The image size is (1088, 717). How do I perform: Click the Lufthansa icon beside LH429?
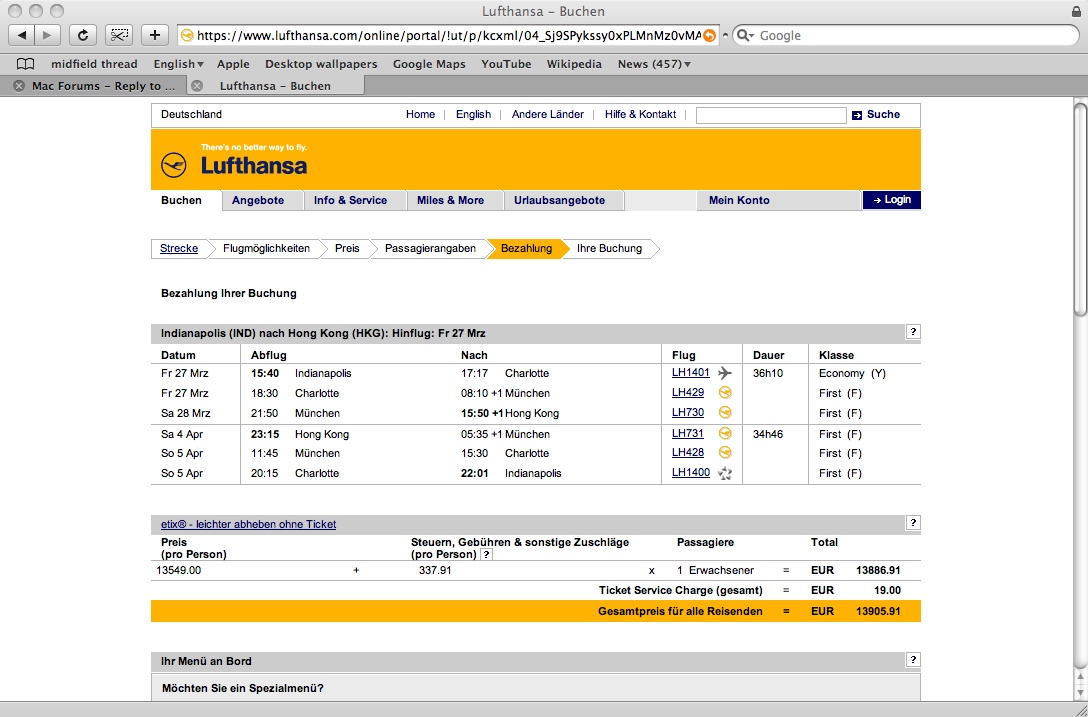pos(724,392)
